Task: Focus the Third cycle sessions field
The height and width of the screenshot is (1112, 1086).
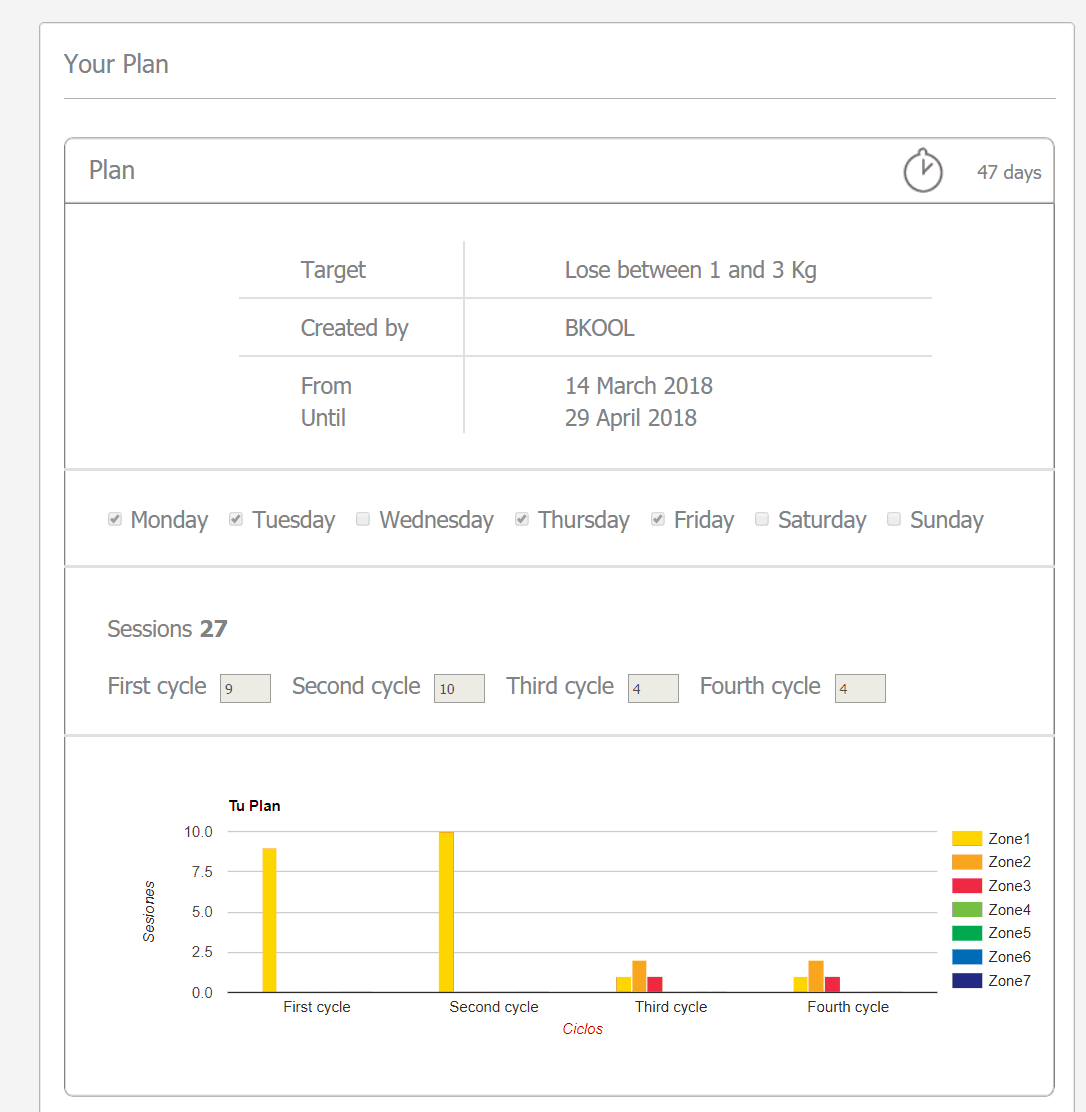Action: coord(653,688)
